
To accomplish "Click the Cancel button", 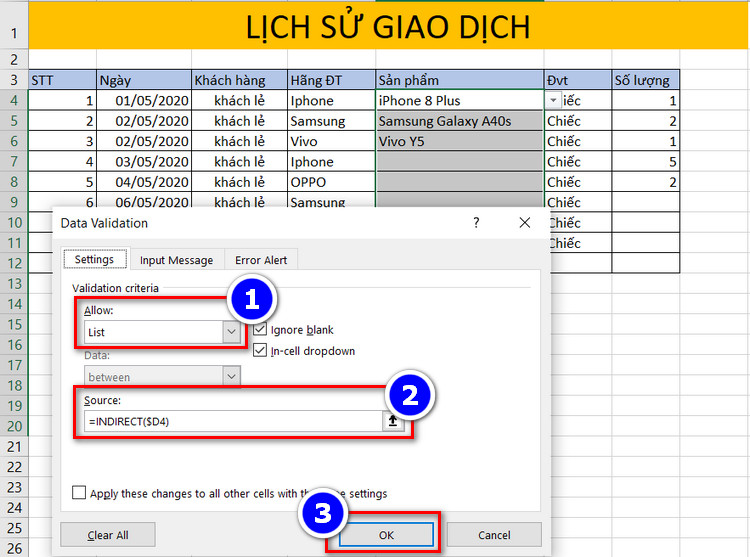I will click(494, 535).
